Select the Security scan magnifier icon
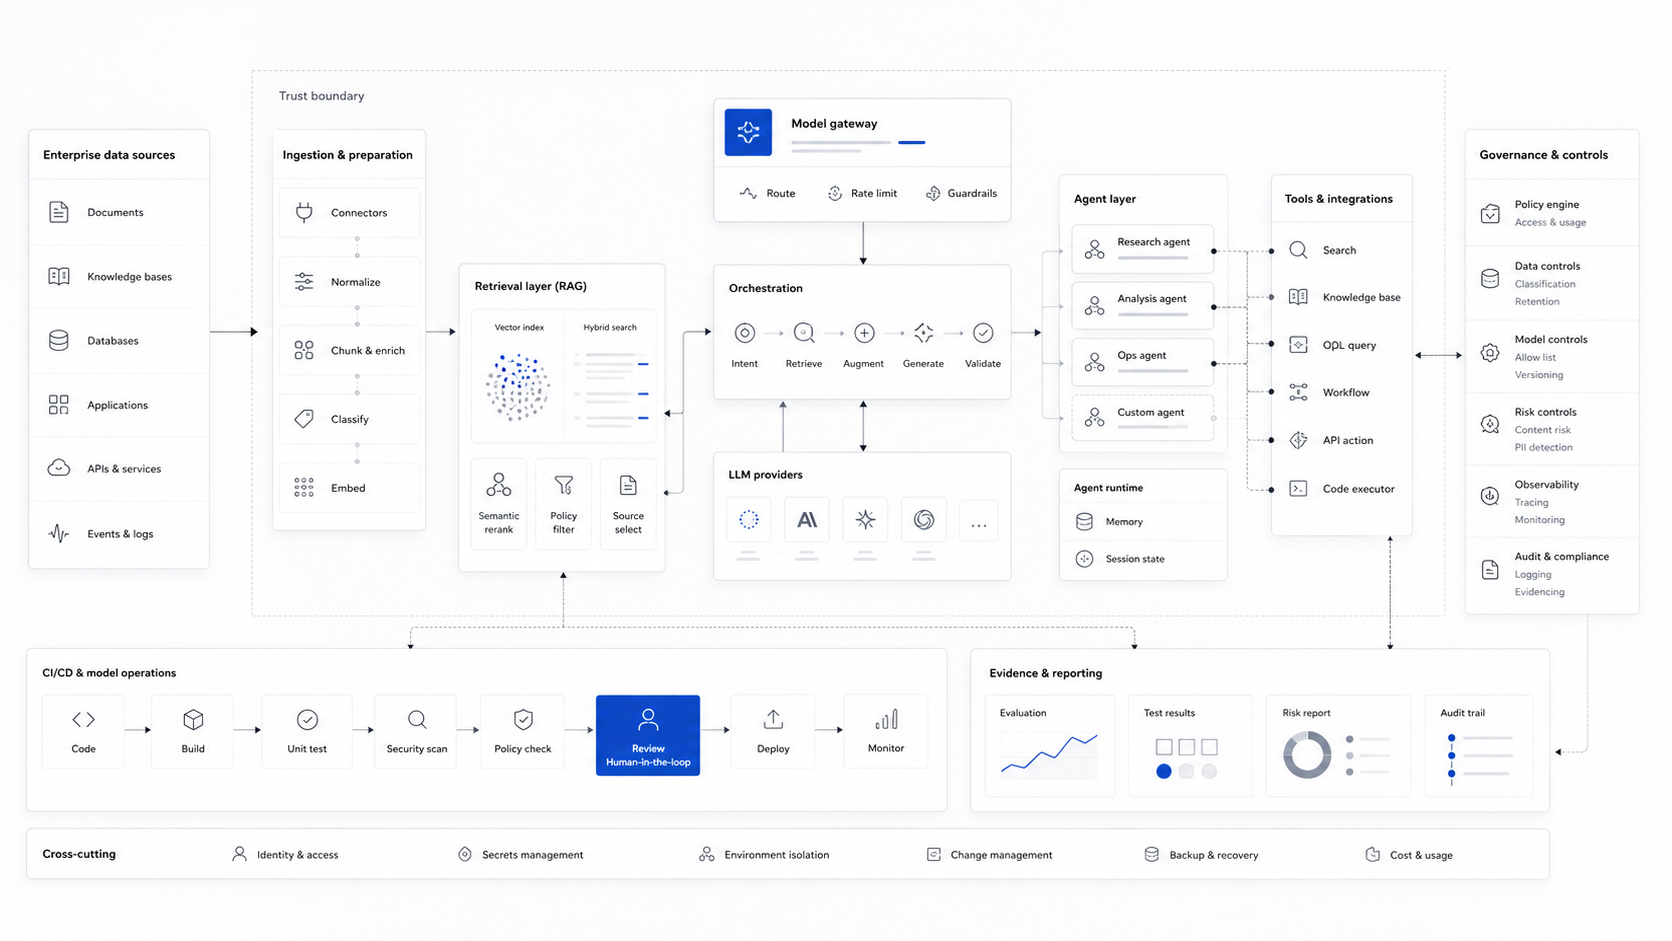This screenshot has height=941, width=1672. coord(417,720)
